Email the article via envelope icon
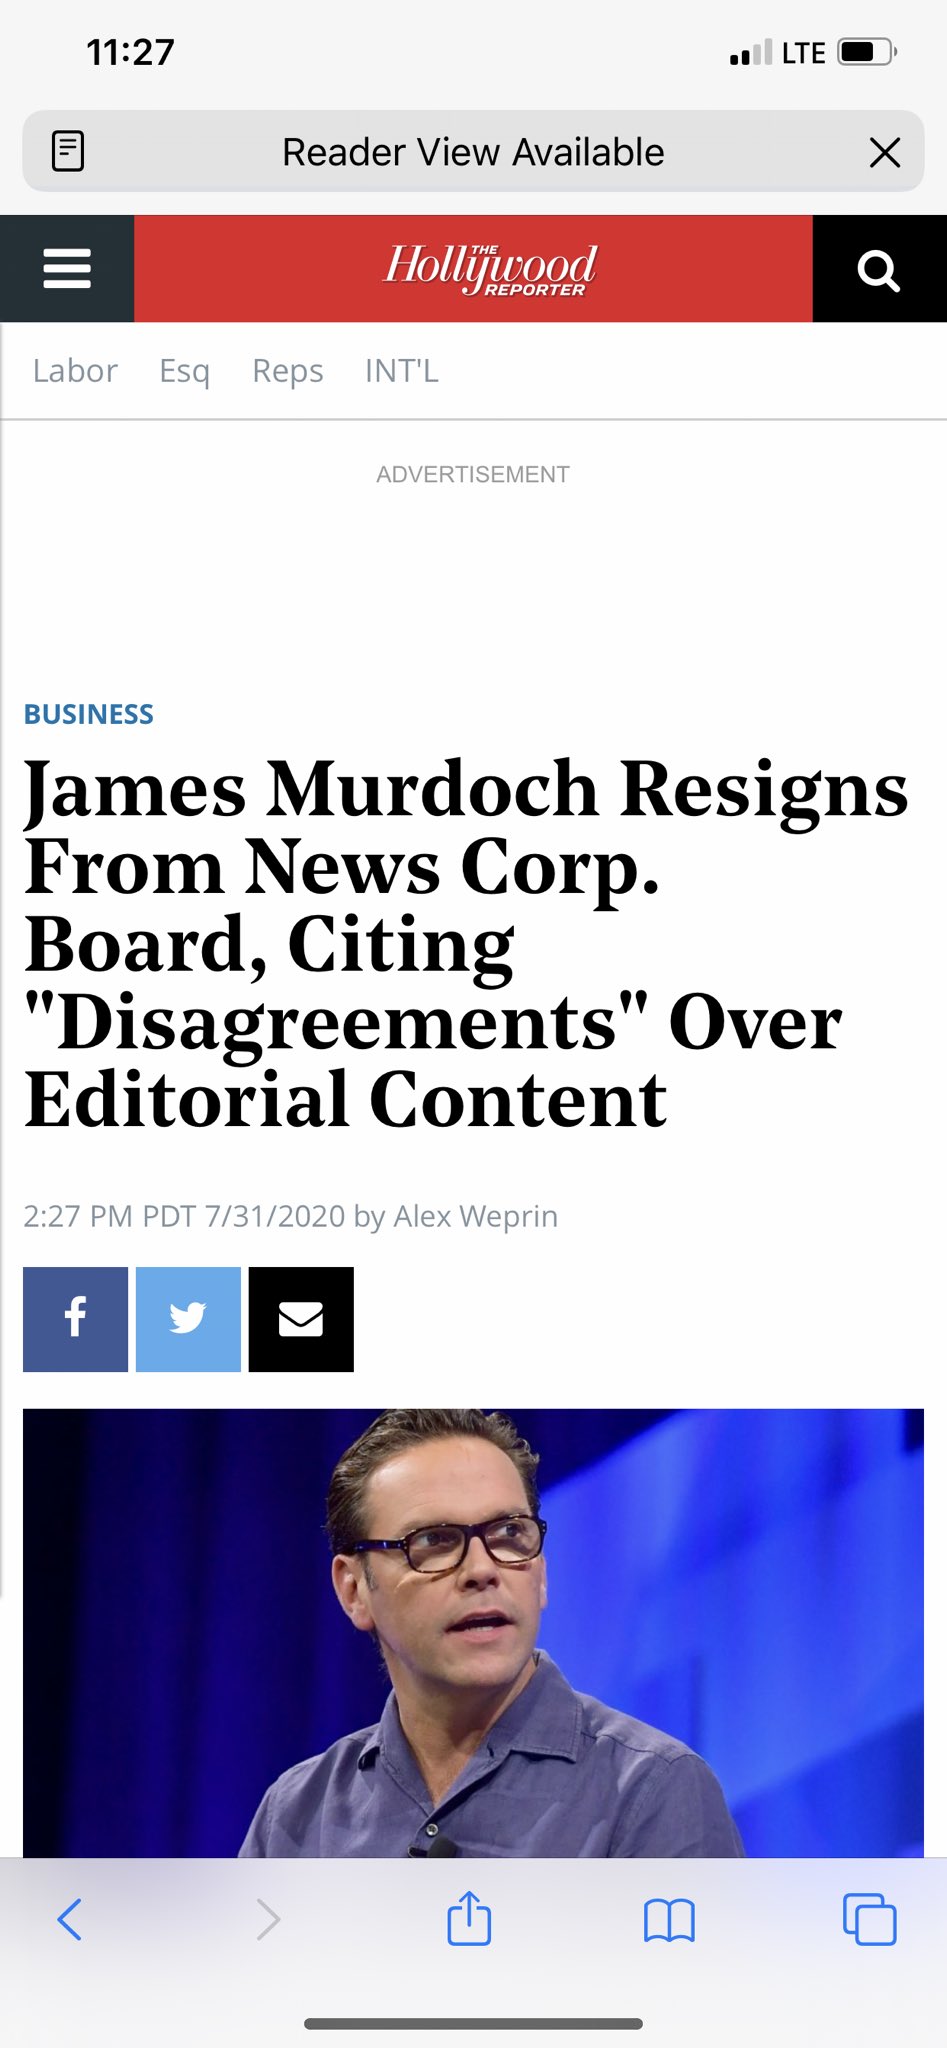 [301, 1319]
